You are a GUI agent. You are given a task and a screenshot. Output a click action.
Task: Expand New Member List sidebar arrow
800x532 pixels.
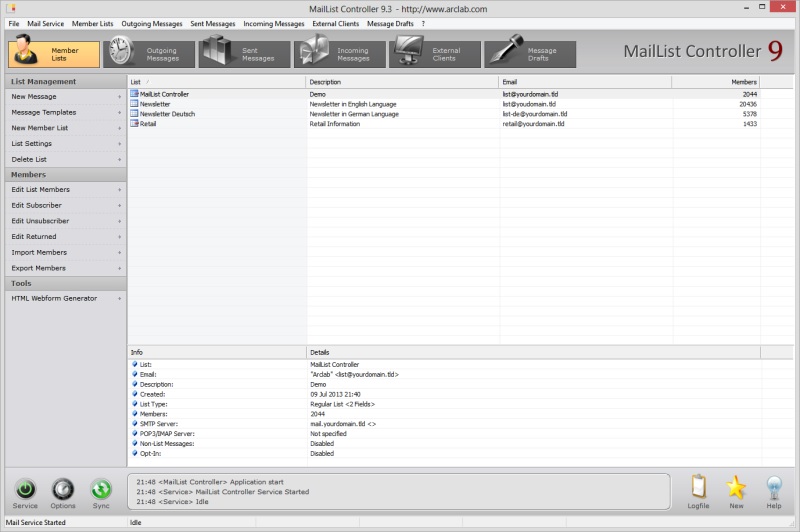pos(120,129)
